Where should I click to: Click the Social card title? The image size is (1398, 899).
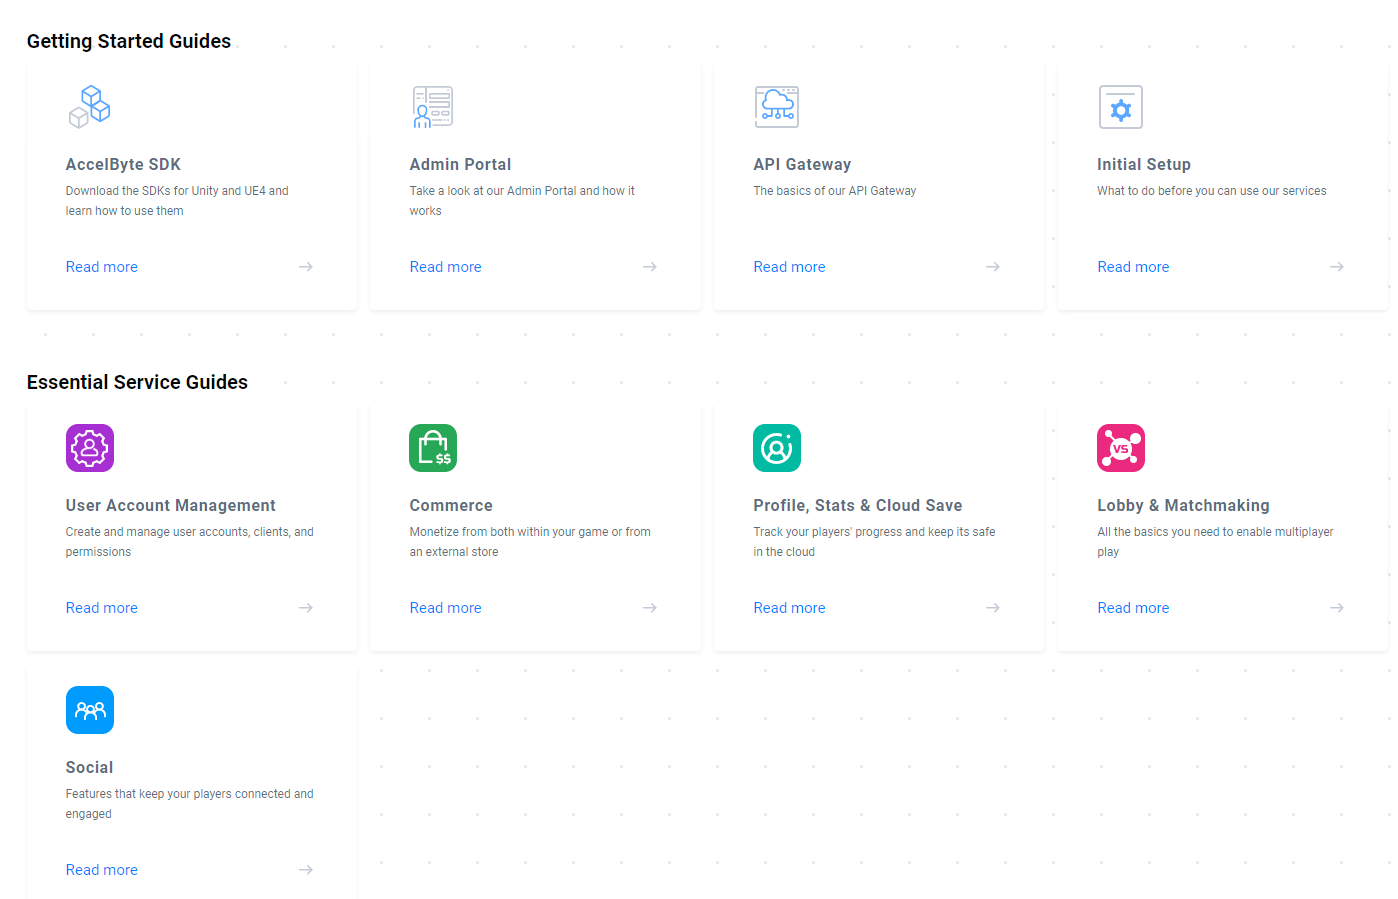(89, 768)
